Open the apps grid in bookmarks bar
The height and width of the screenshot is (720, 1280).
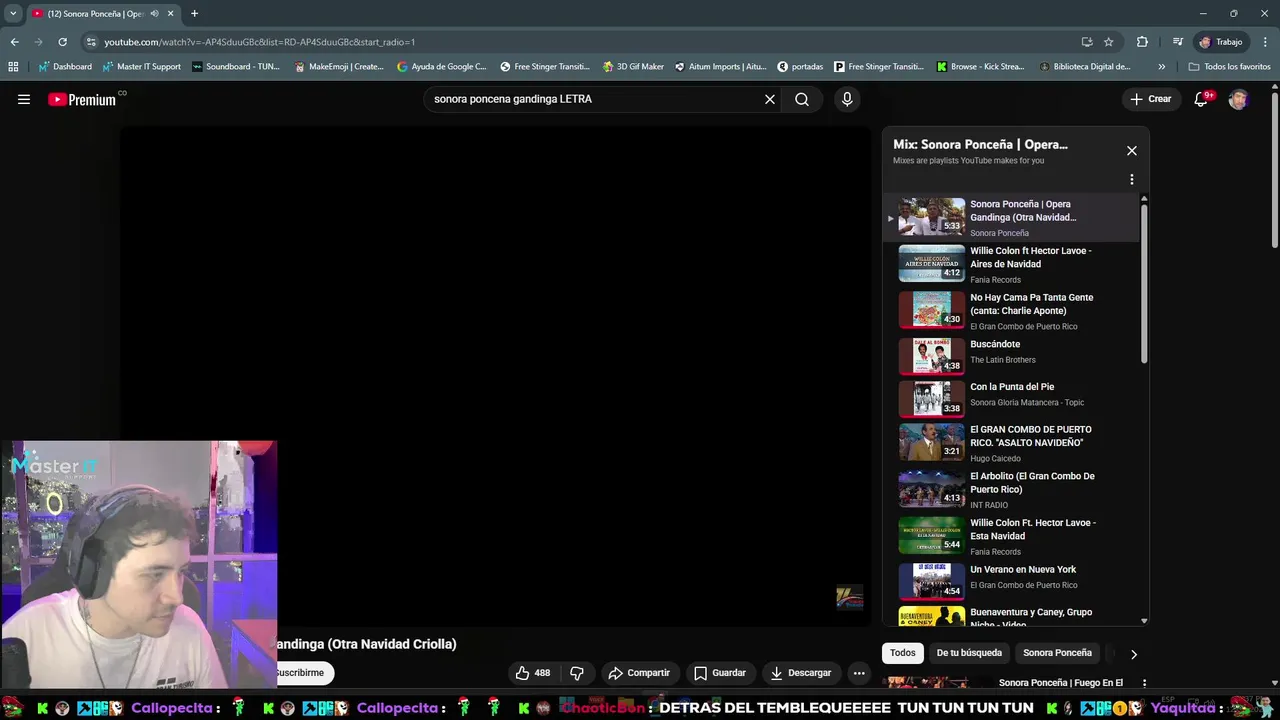13,67
